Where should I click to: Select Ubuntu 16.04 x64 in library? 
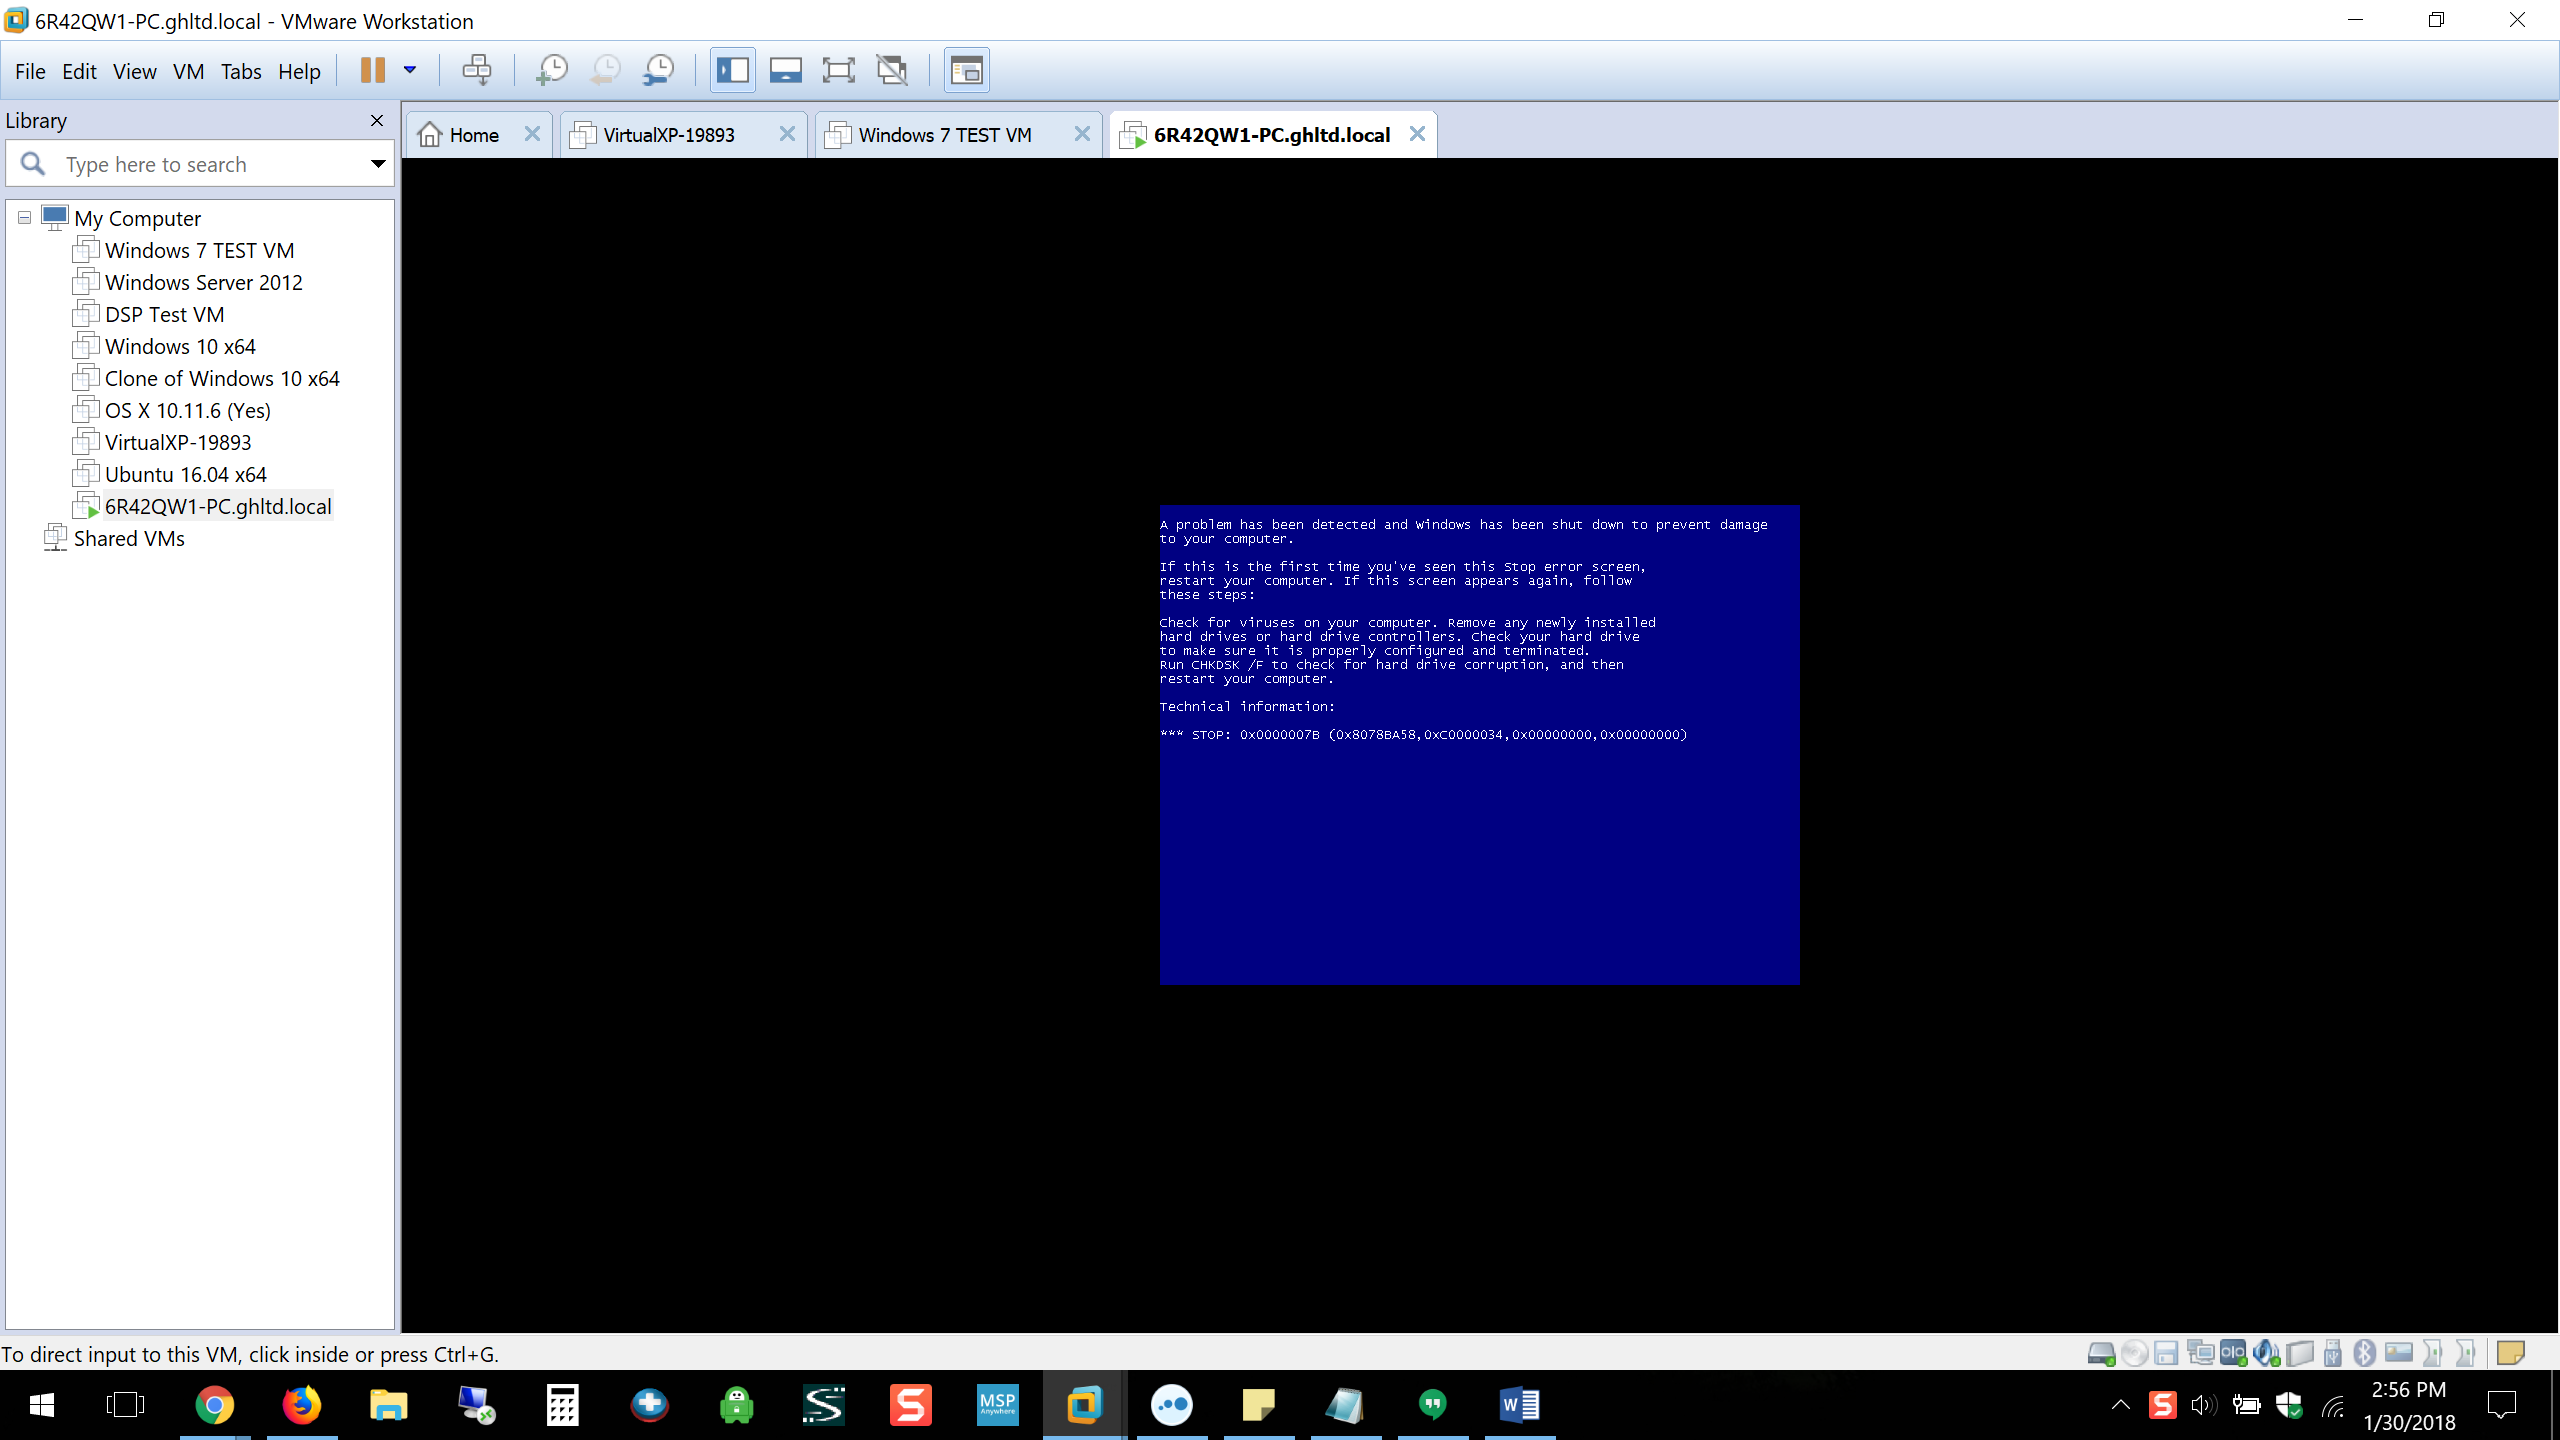[185, 475]
